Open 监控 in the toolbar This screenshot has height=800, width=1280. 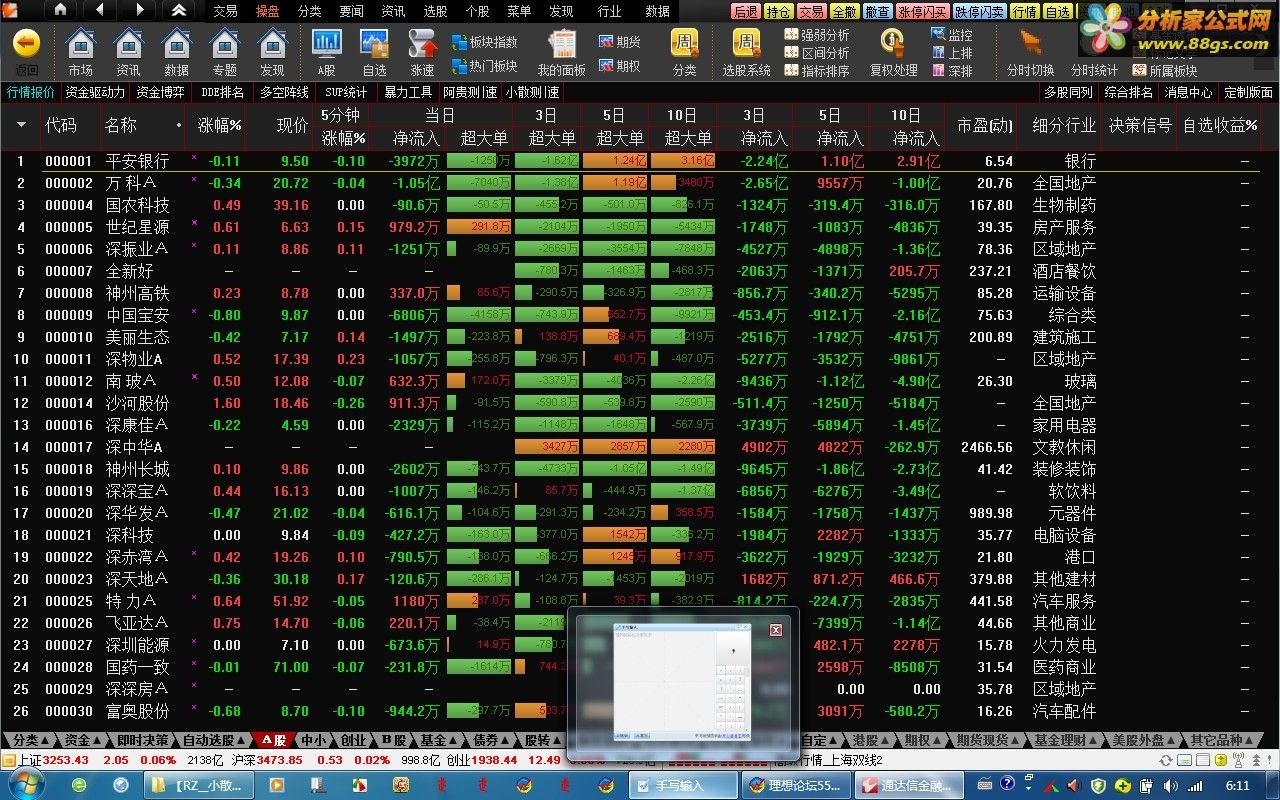click(x=952, y=35)
